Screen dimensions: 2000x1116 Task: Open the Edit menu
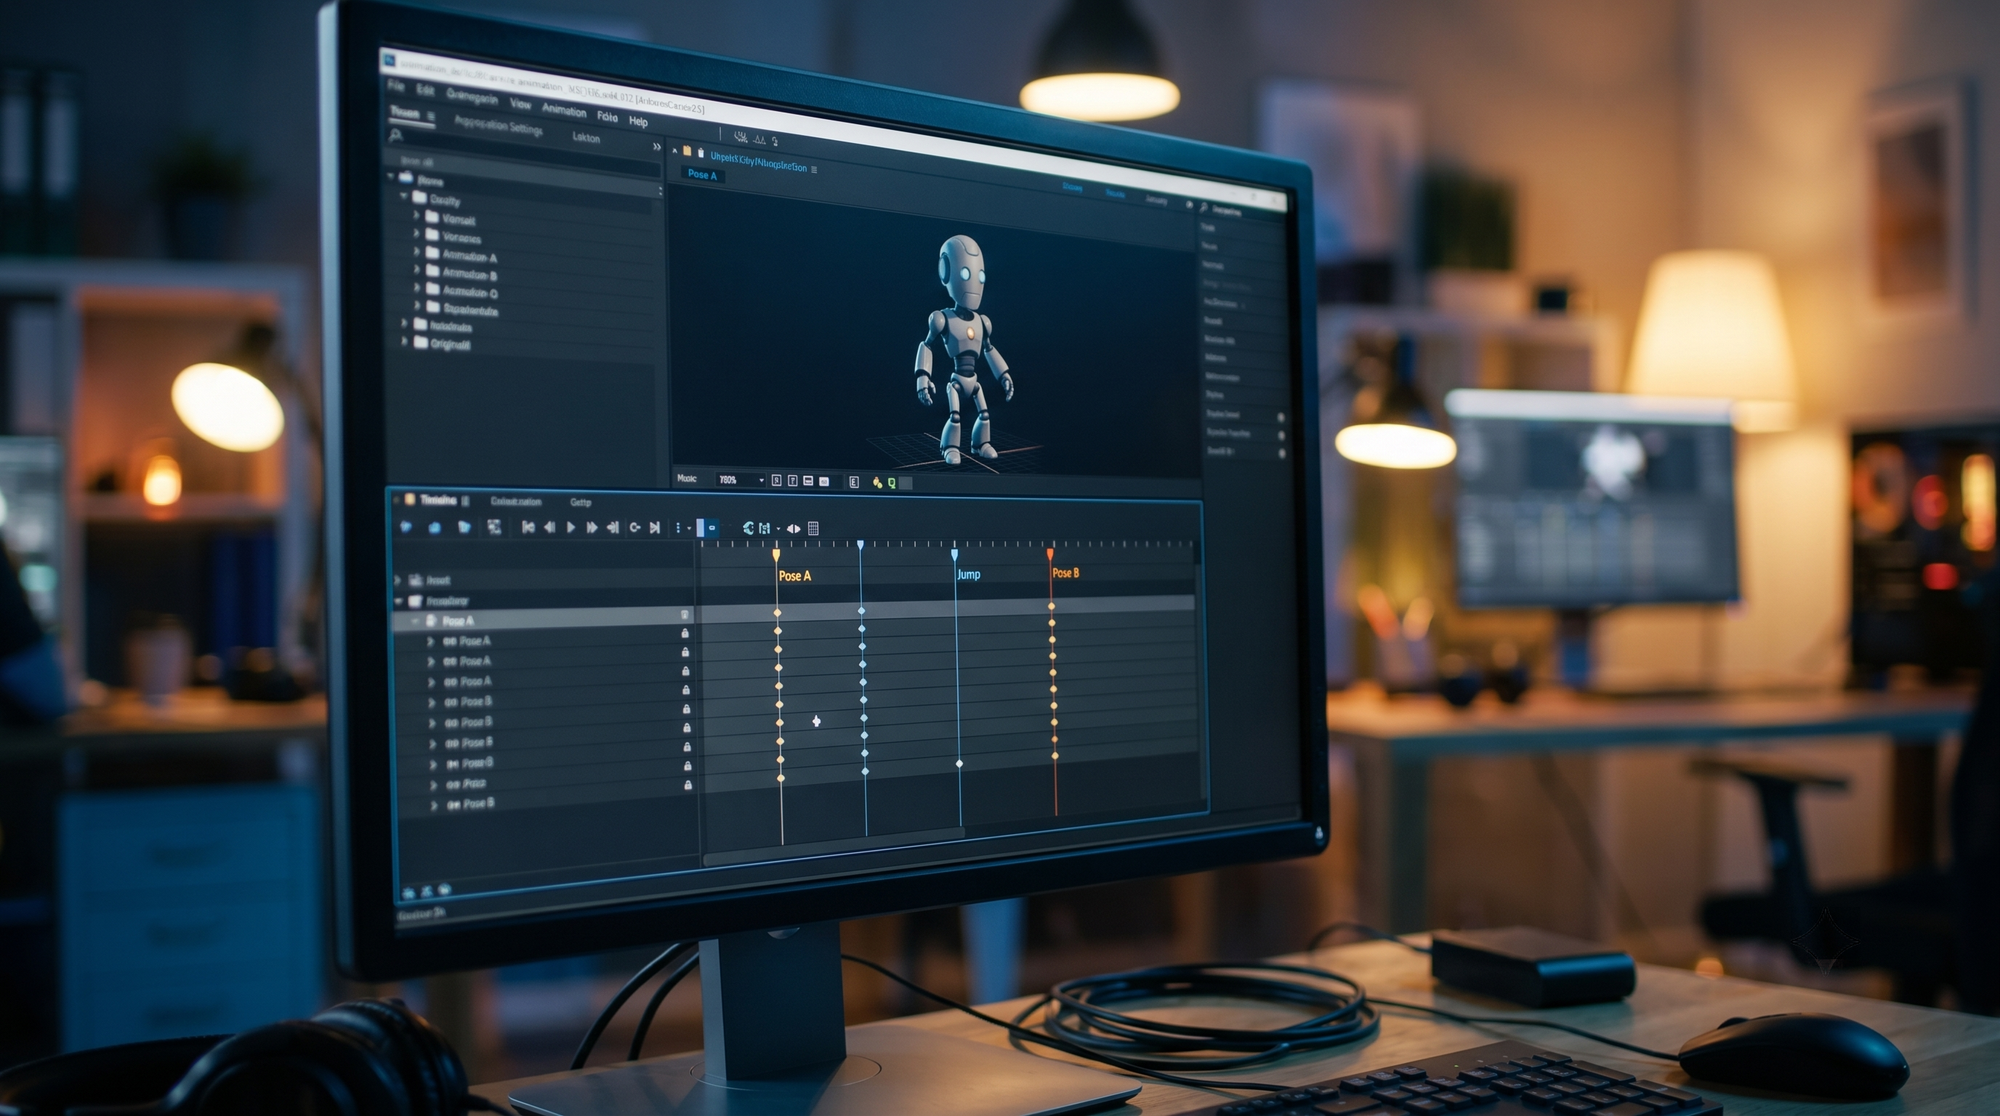pos(426,91)
